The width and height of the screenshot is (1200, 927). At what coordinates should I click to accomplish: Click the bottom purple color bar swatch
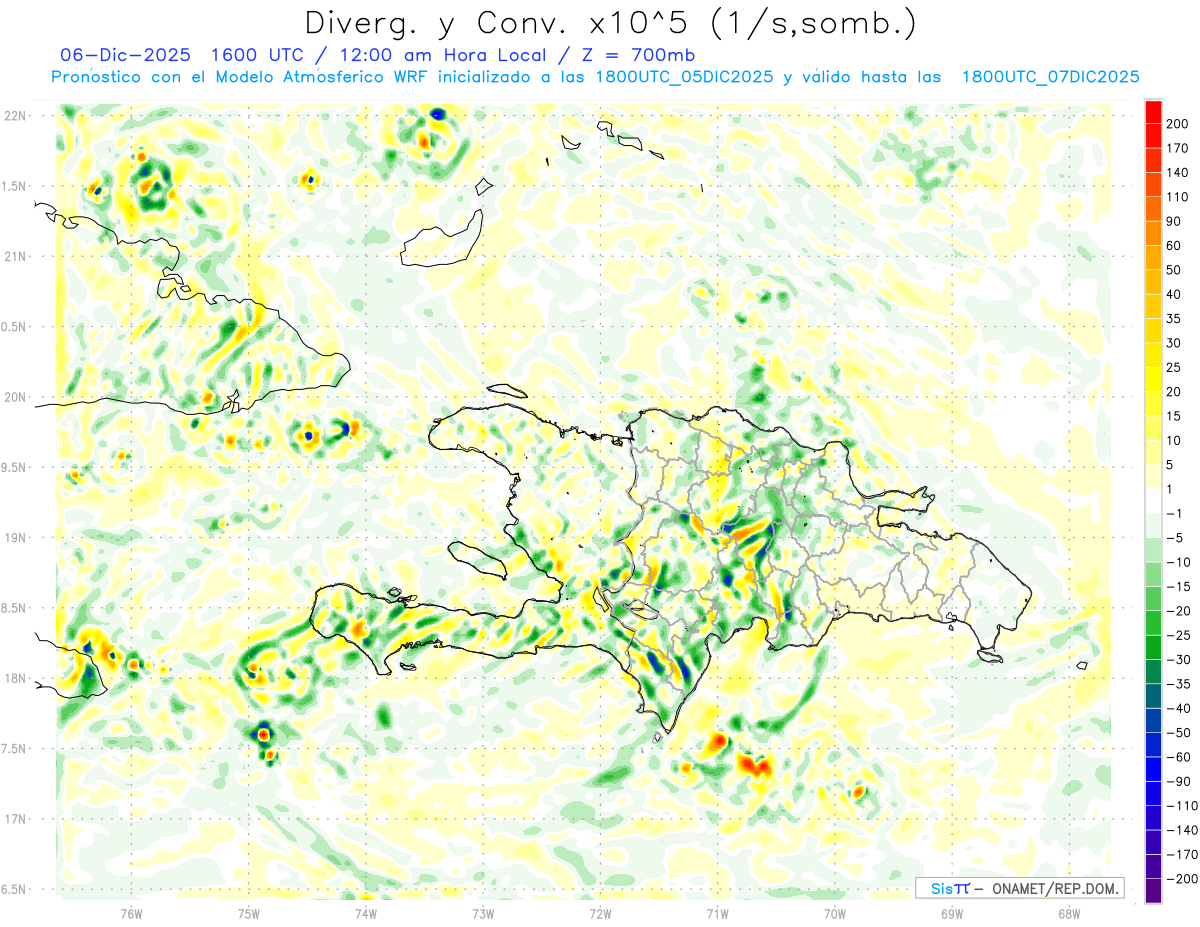tap(1154, 891)
